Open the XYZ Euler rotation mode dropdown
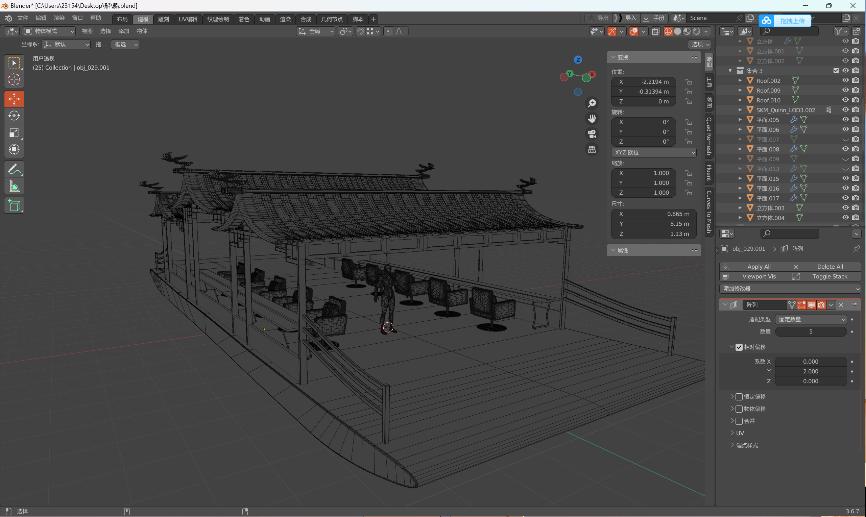Screen dimensions: 866x517 click(654, 152)
